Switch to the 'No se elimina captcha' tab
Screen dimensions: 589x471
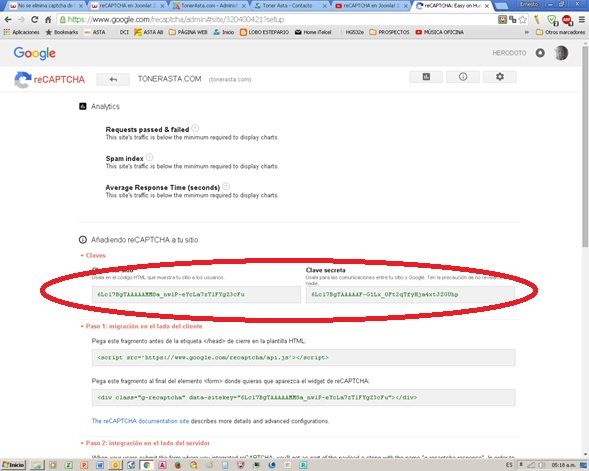[x=45, y=6]
